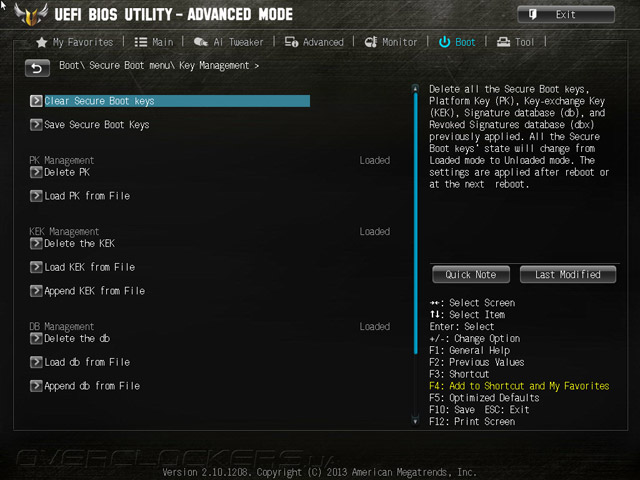This screenshot has height=480, width=640.
Task: Click the F3: Shortcut hint
Action: pos(459,374)
